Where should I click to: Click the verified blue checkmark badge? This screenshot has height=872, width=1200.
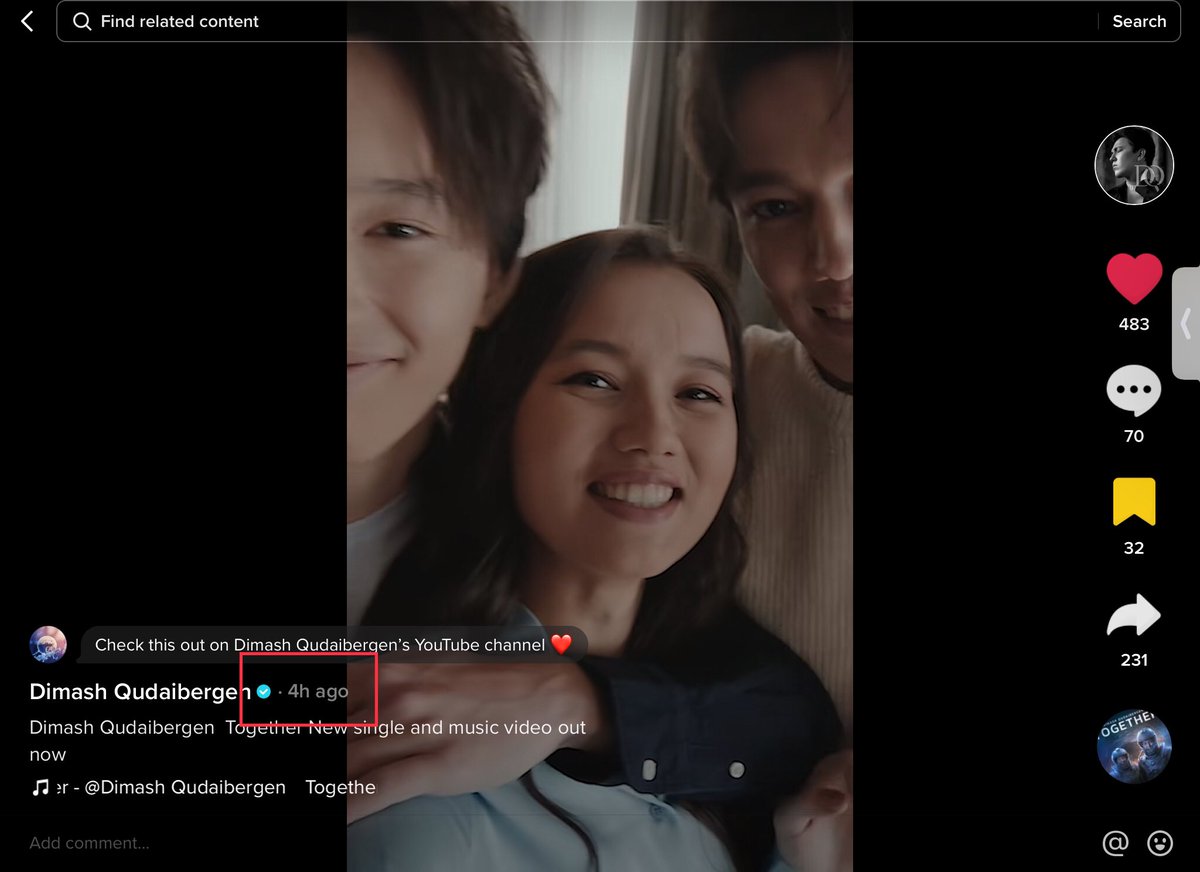coord(264,691)
